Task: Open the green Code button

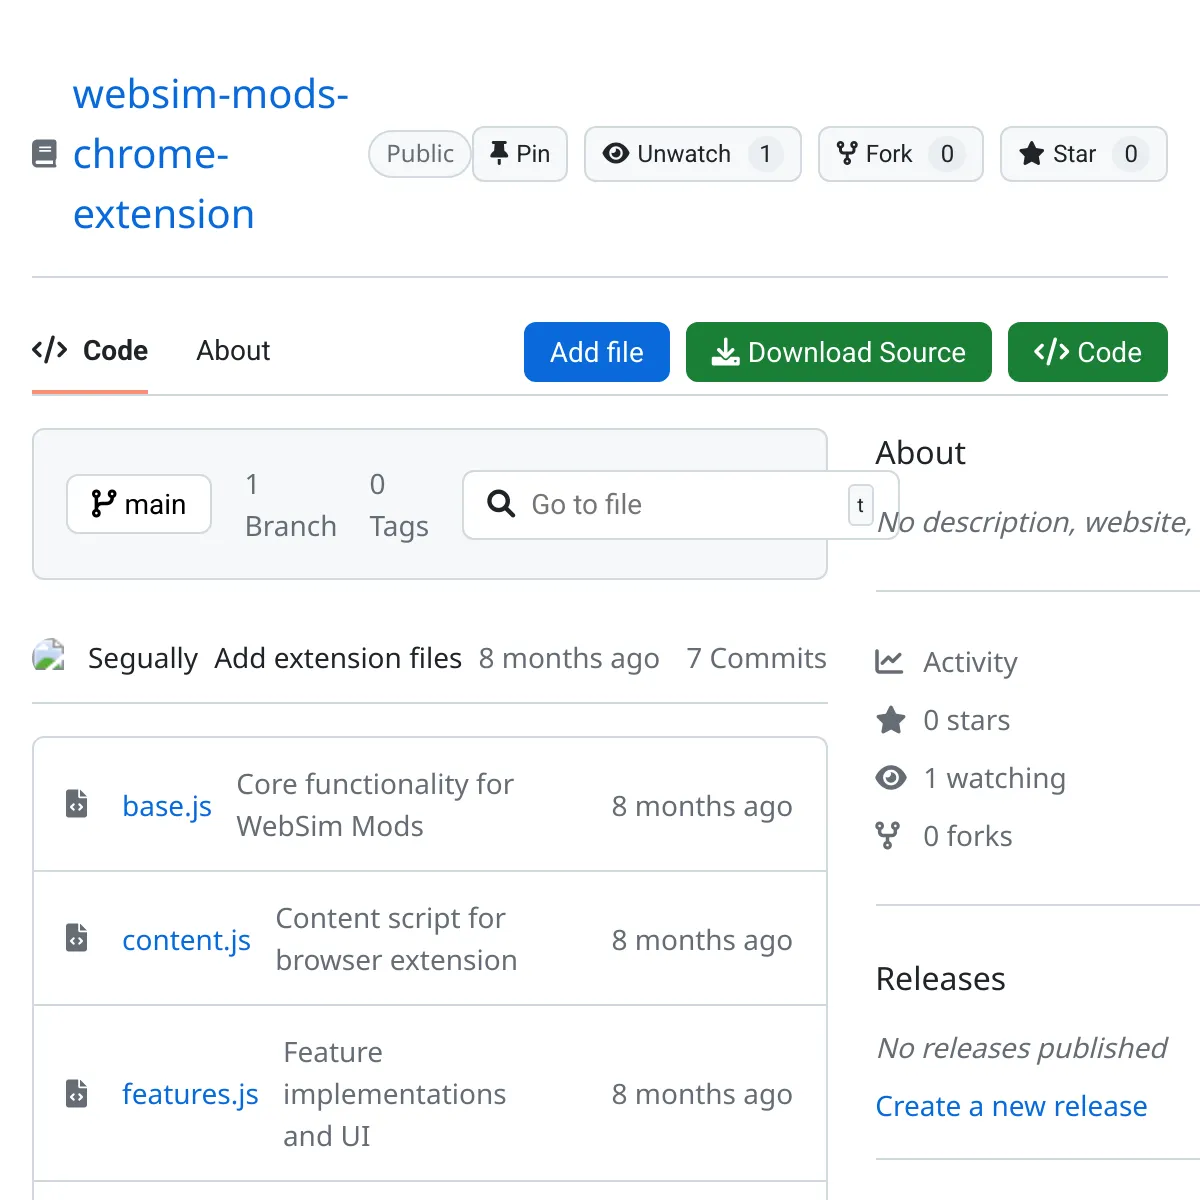Action: [1088, 352]
